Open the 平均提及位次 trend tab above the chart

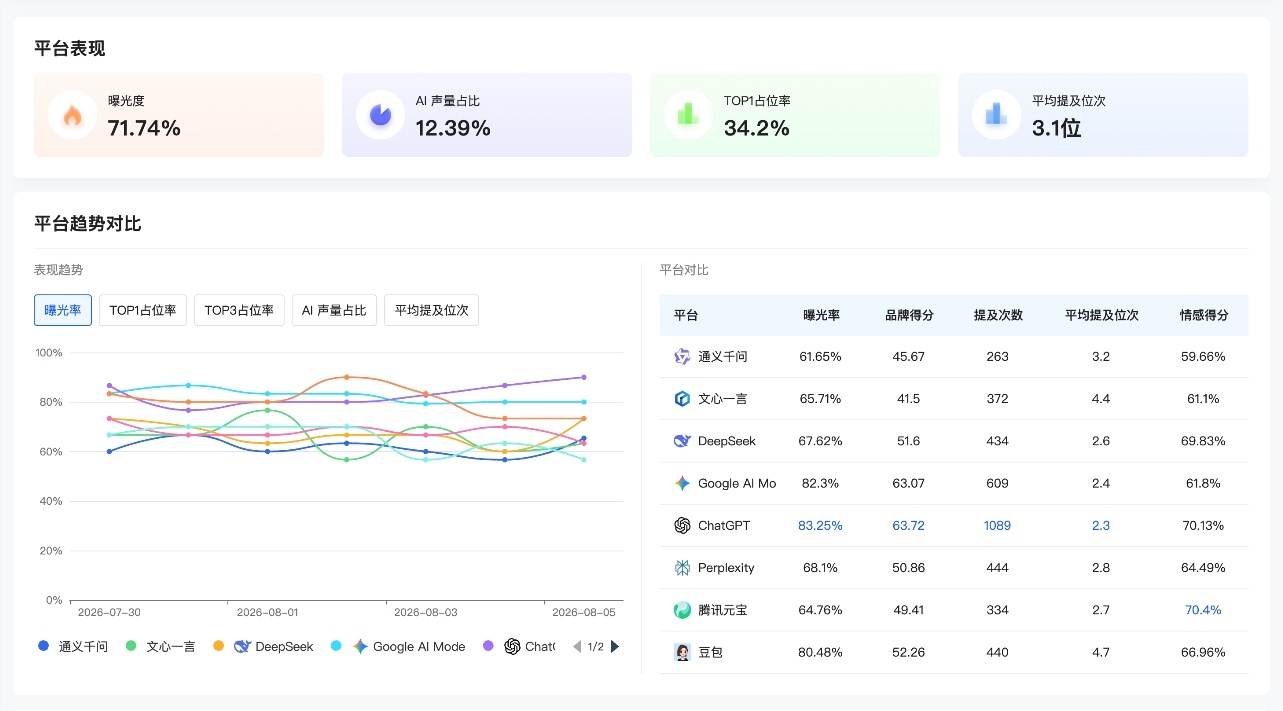point(432,310)
